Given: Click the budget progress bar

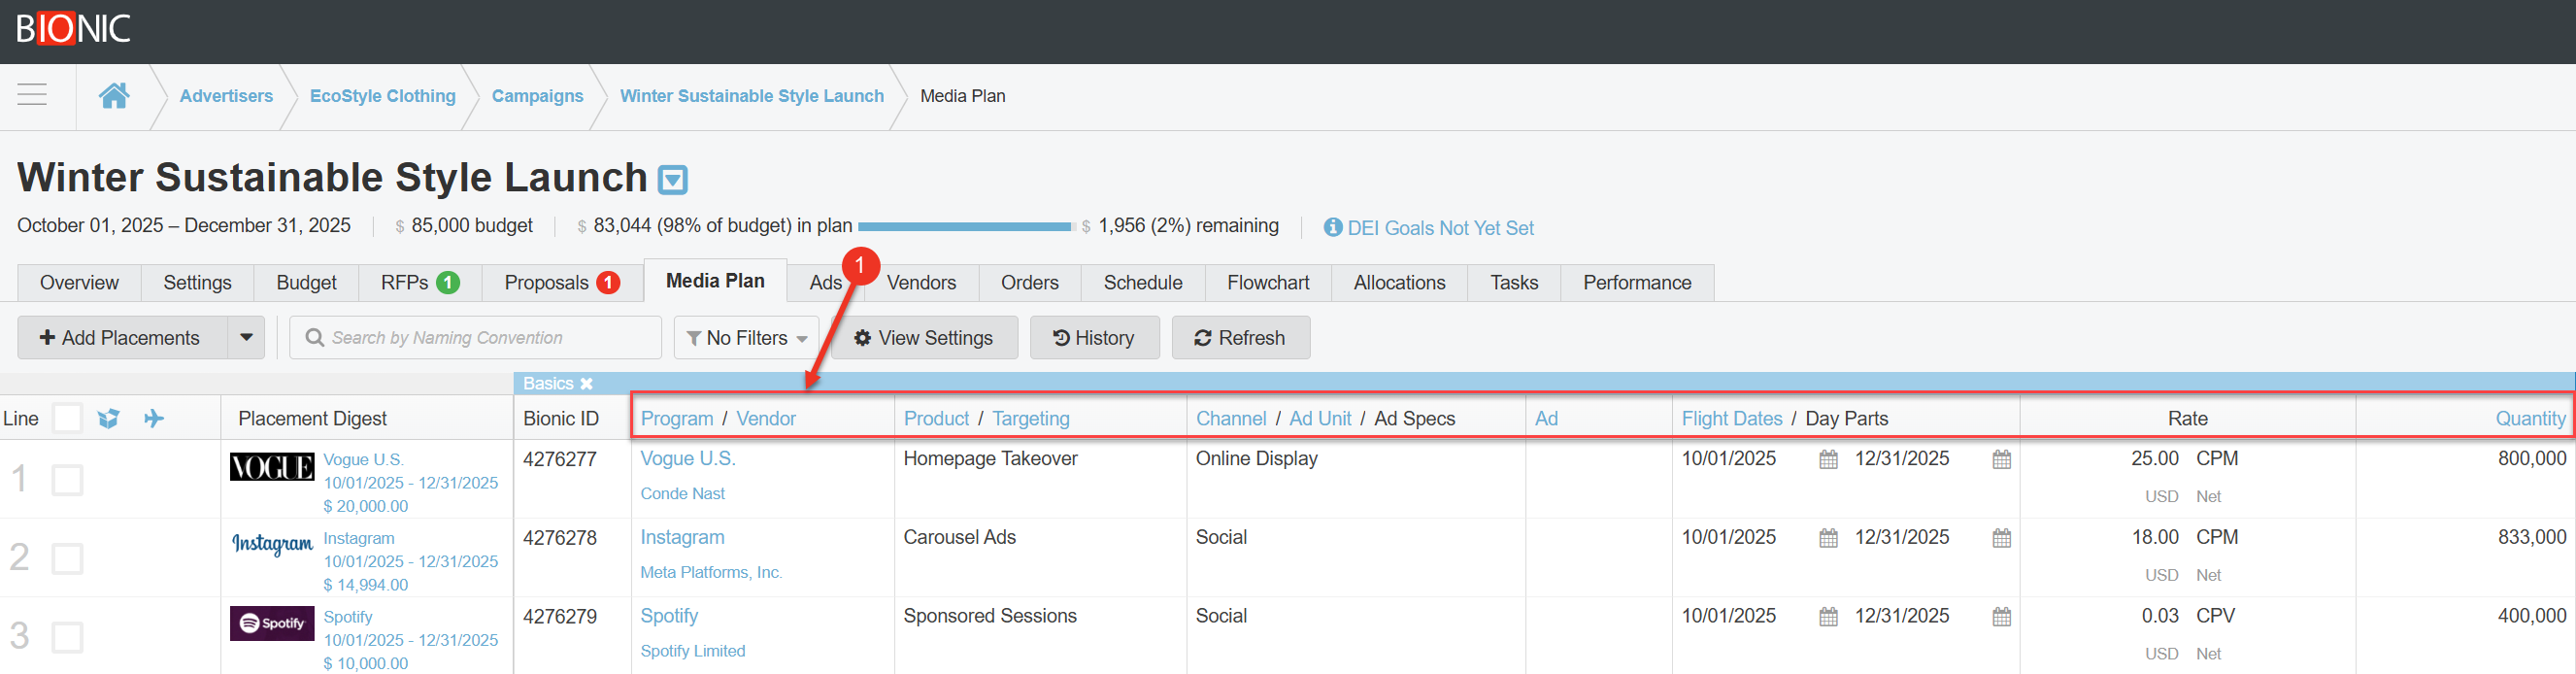Looking at the screenshot, I should [x=964, y=227].
